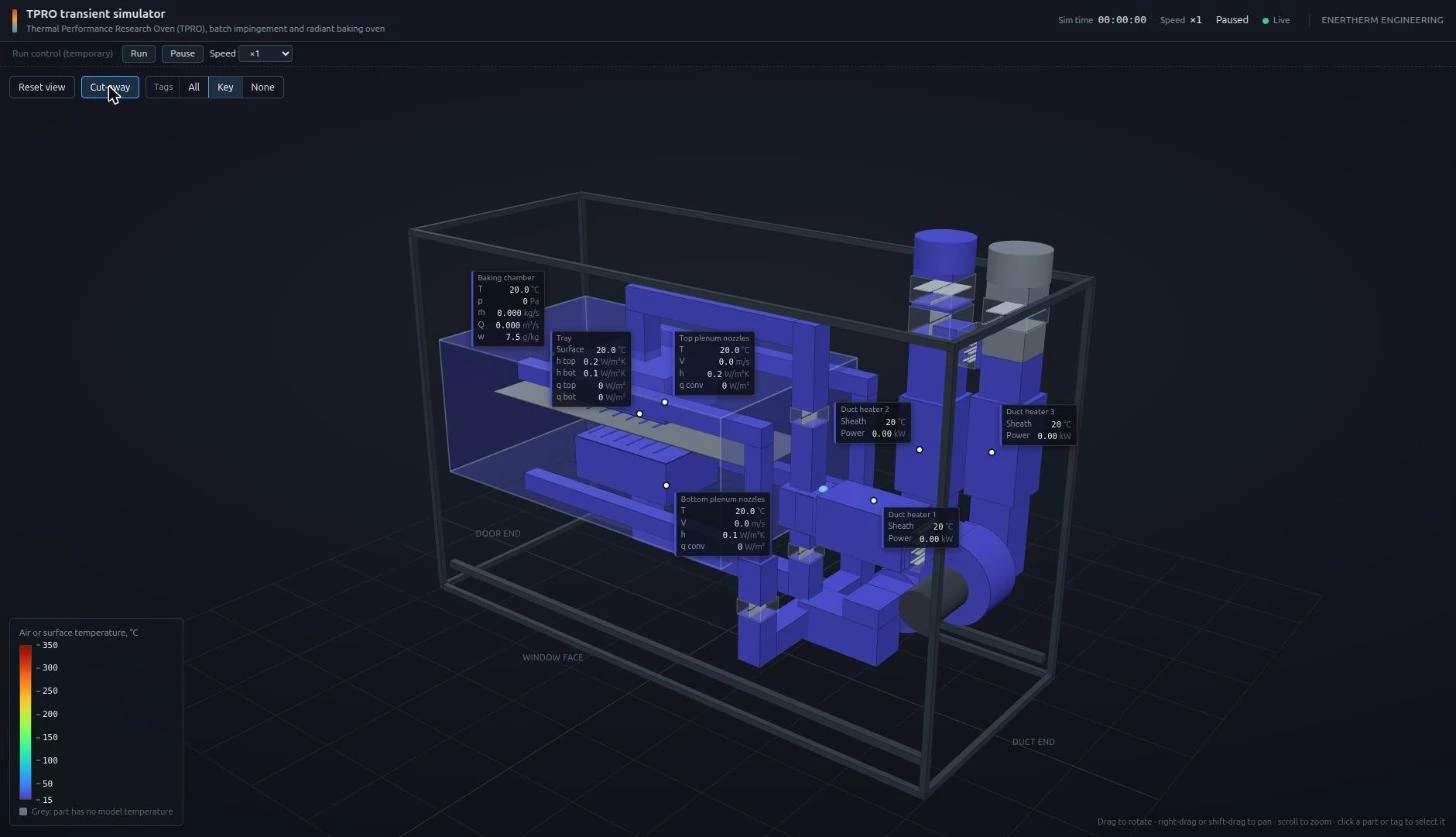Viewport: 1456px width, 837px height.
Task: Click the green Live status dot
Action: [1266, 20]
